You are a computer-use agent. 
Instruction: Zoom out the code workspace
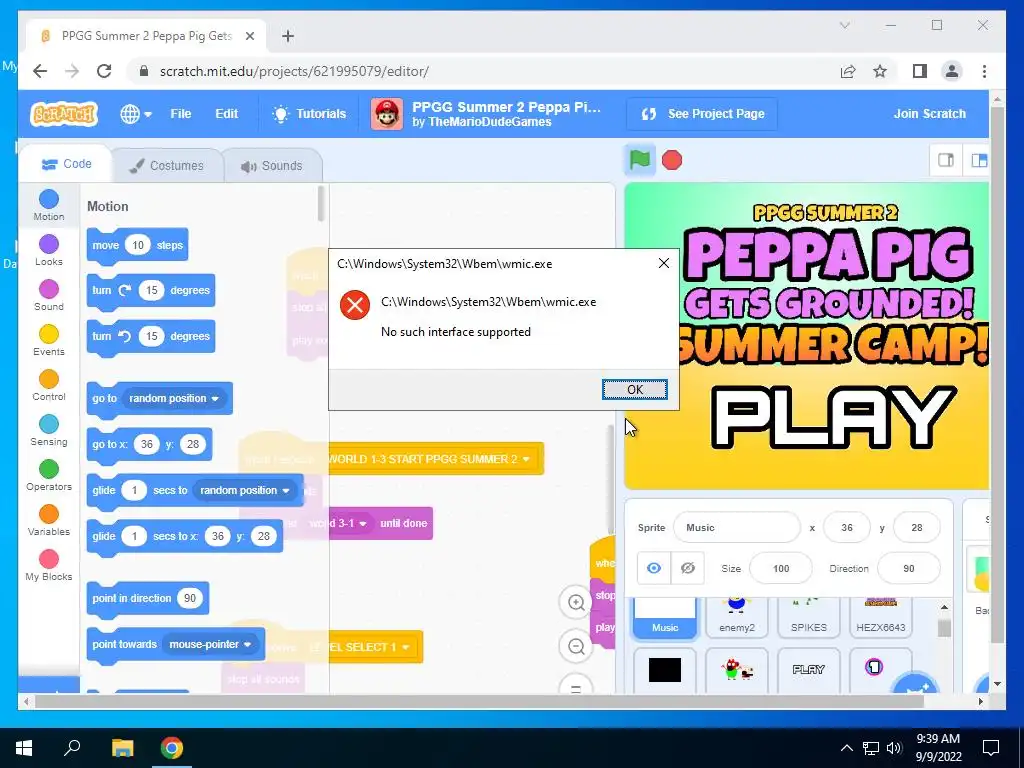(576, 647)
